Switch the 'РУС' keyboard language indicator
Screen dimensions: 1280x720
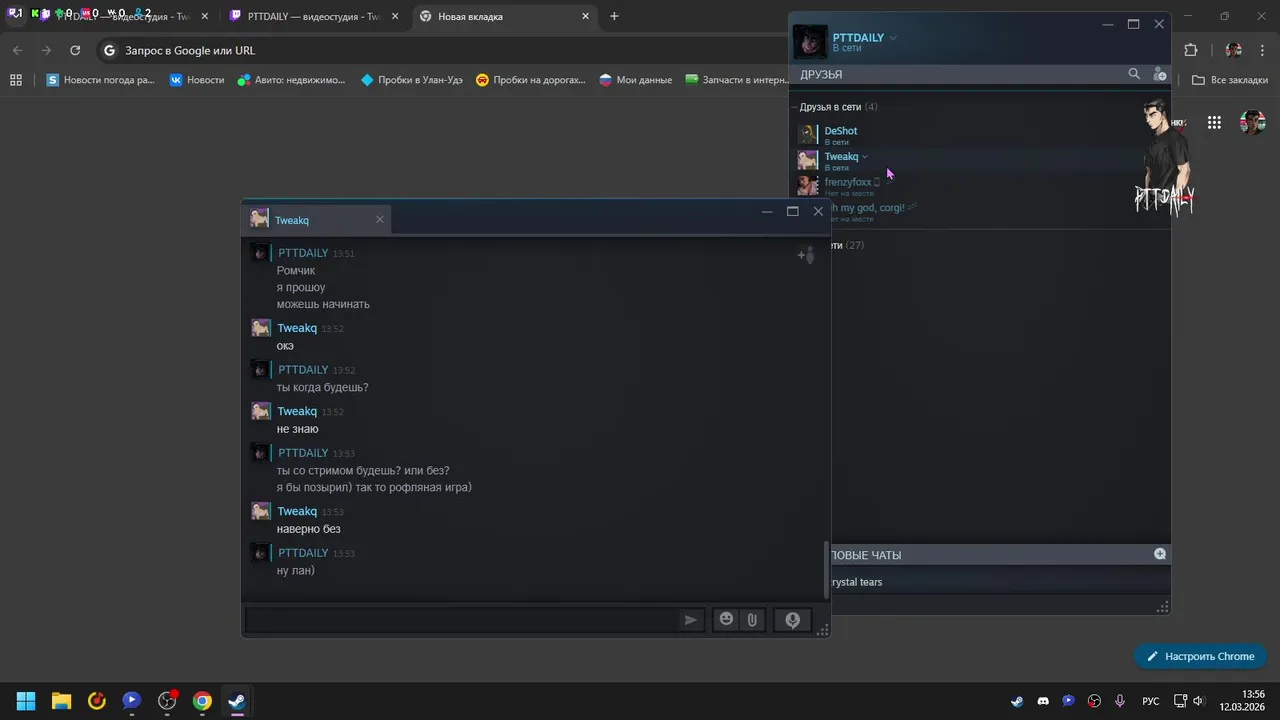1151,701
